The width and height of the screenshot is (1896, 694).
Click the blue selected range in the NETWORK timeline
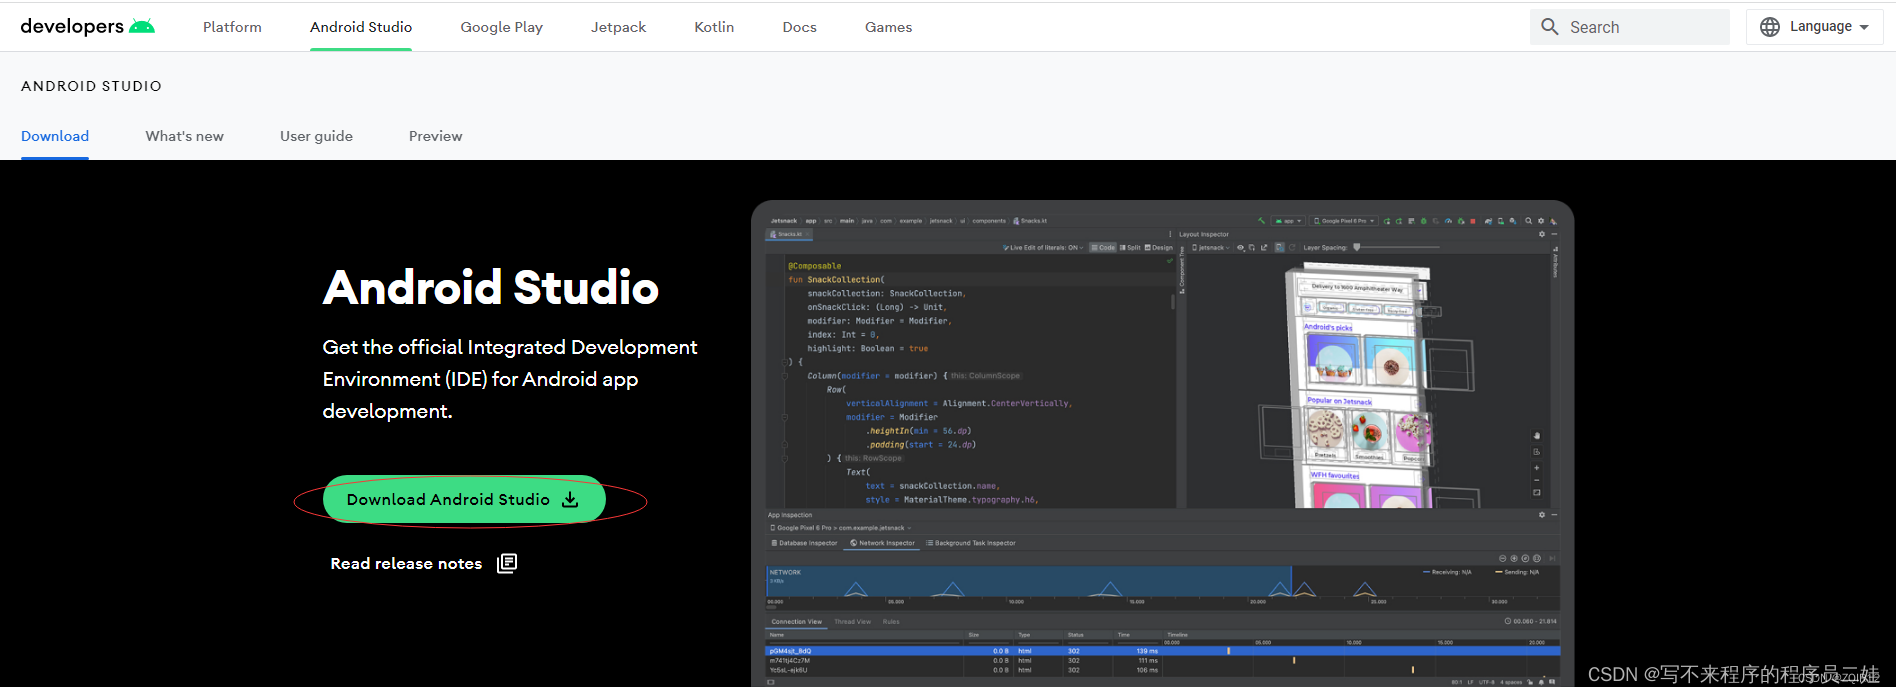click(x=1029, y=581)
